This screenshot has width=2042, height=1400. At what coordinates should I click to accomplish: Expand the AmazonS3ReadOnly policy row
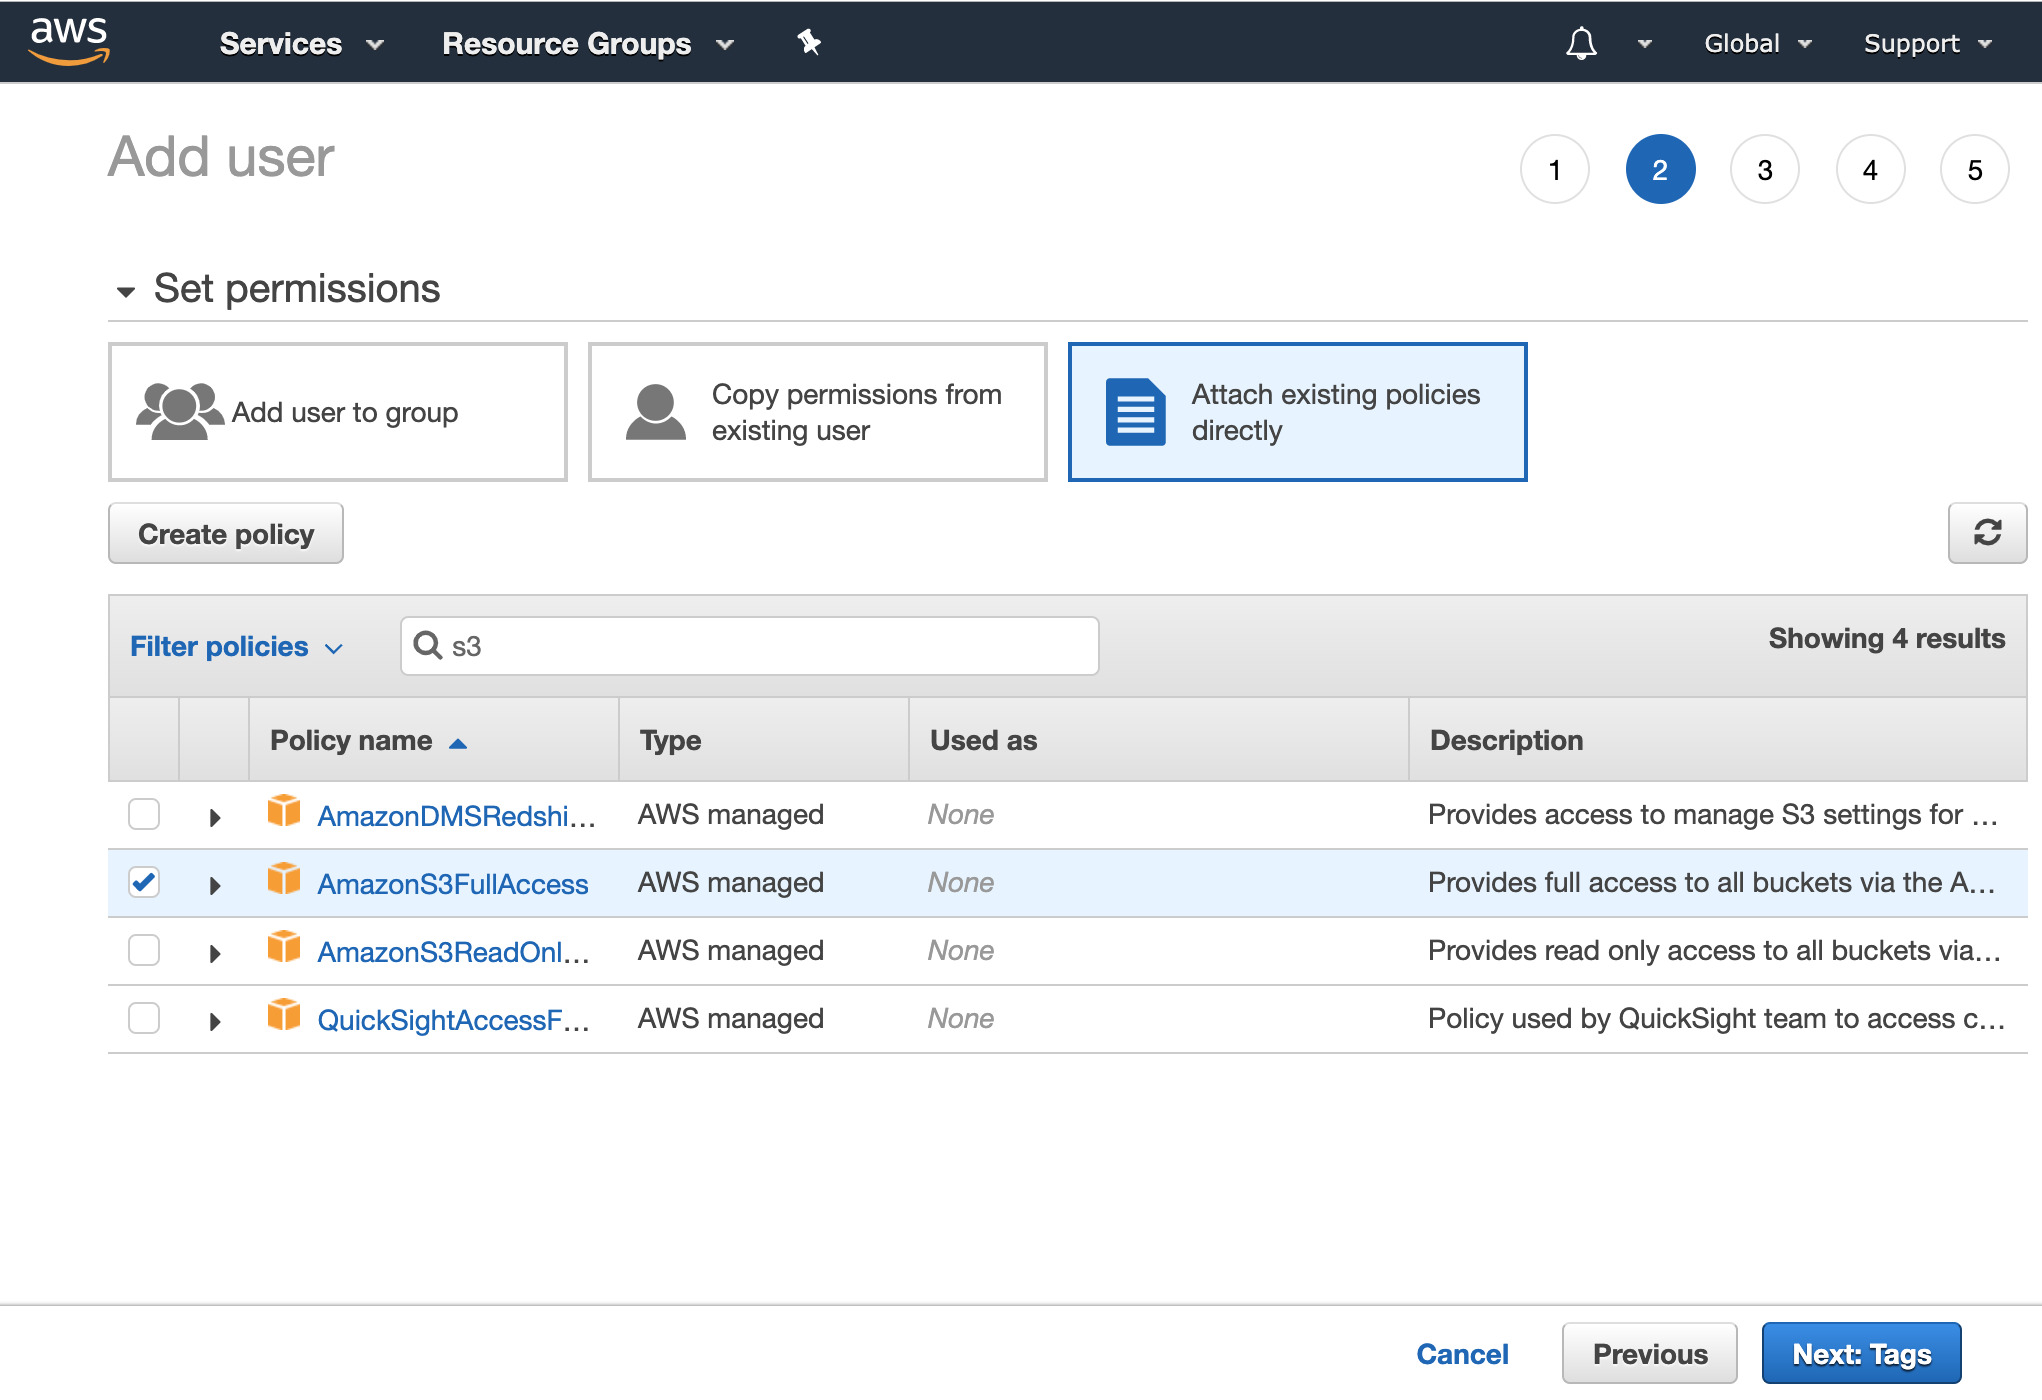click(x=214, y=953)
